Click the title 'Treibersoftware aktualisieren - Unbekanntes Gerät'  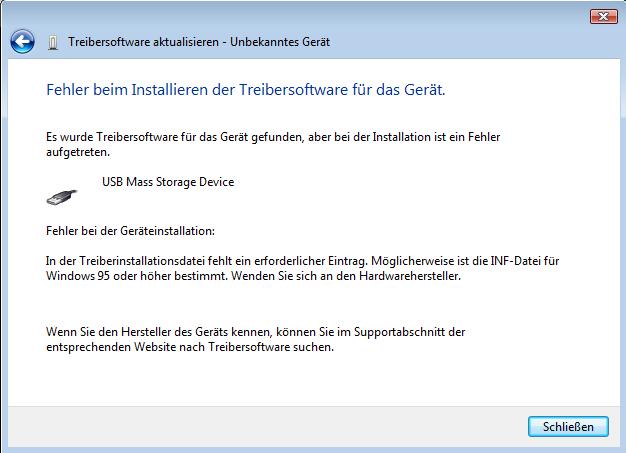point(199,42)
